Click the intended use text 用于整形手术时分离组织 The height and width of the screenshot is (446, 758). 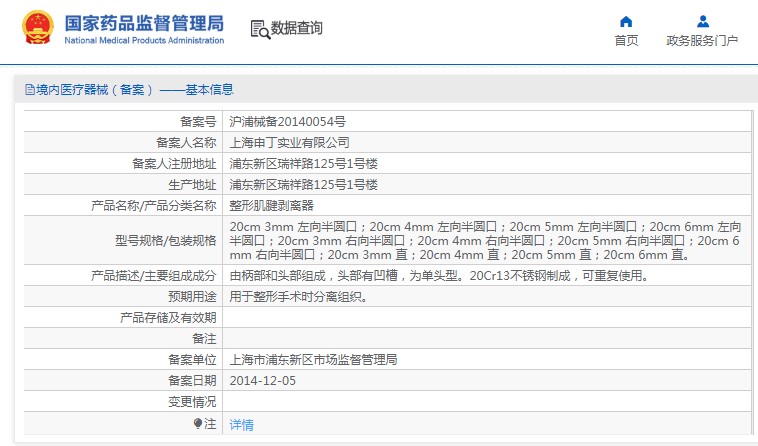pos(299,296)
